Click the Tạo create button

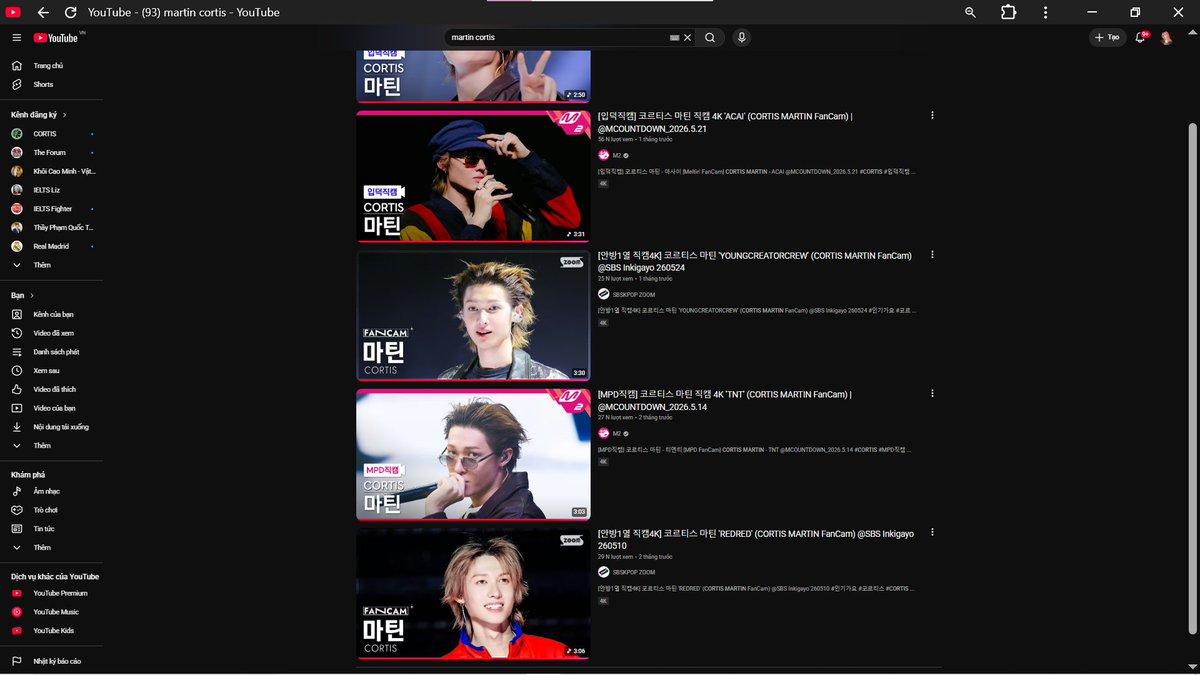tap(1107, 37)
